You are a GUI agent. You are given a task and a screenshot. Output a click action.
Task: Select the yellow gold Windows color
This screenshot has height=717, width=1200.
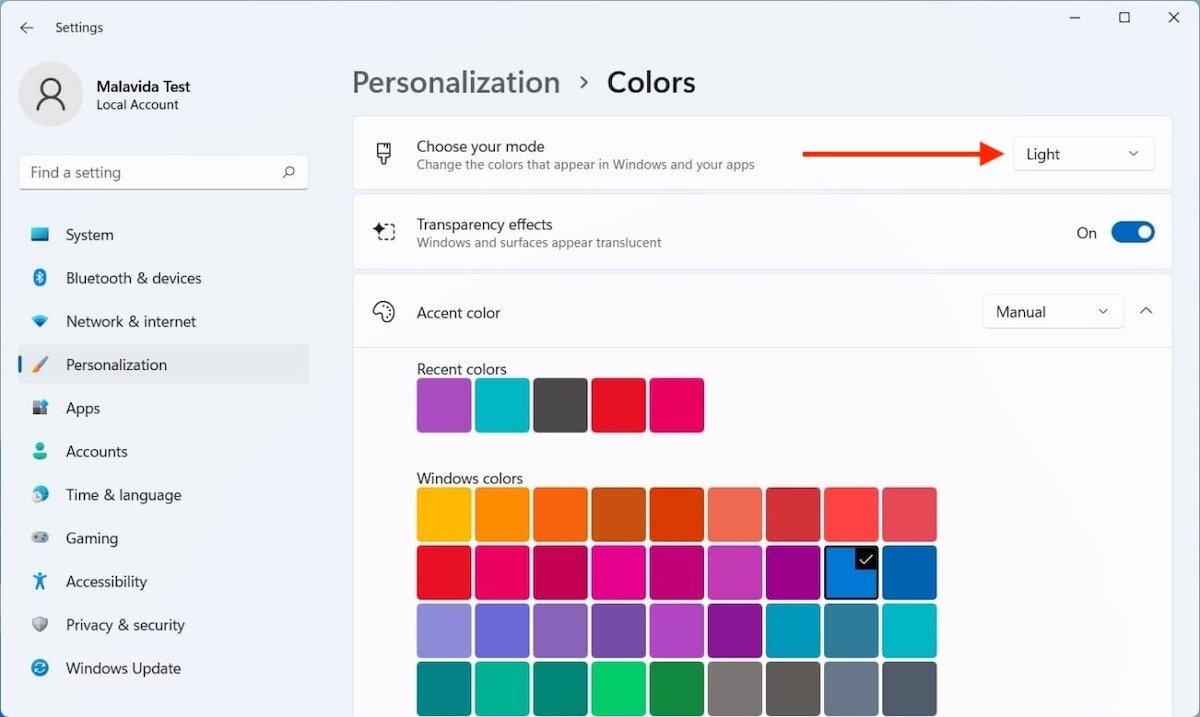(444, 514)
